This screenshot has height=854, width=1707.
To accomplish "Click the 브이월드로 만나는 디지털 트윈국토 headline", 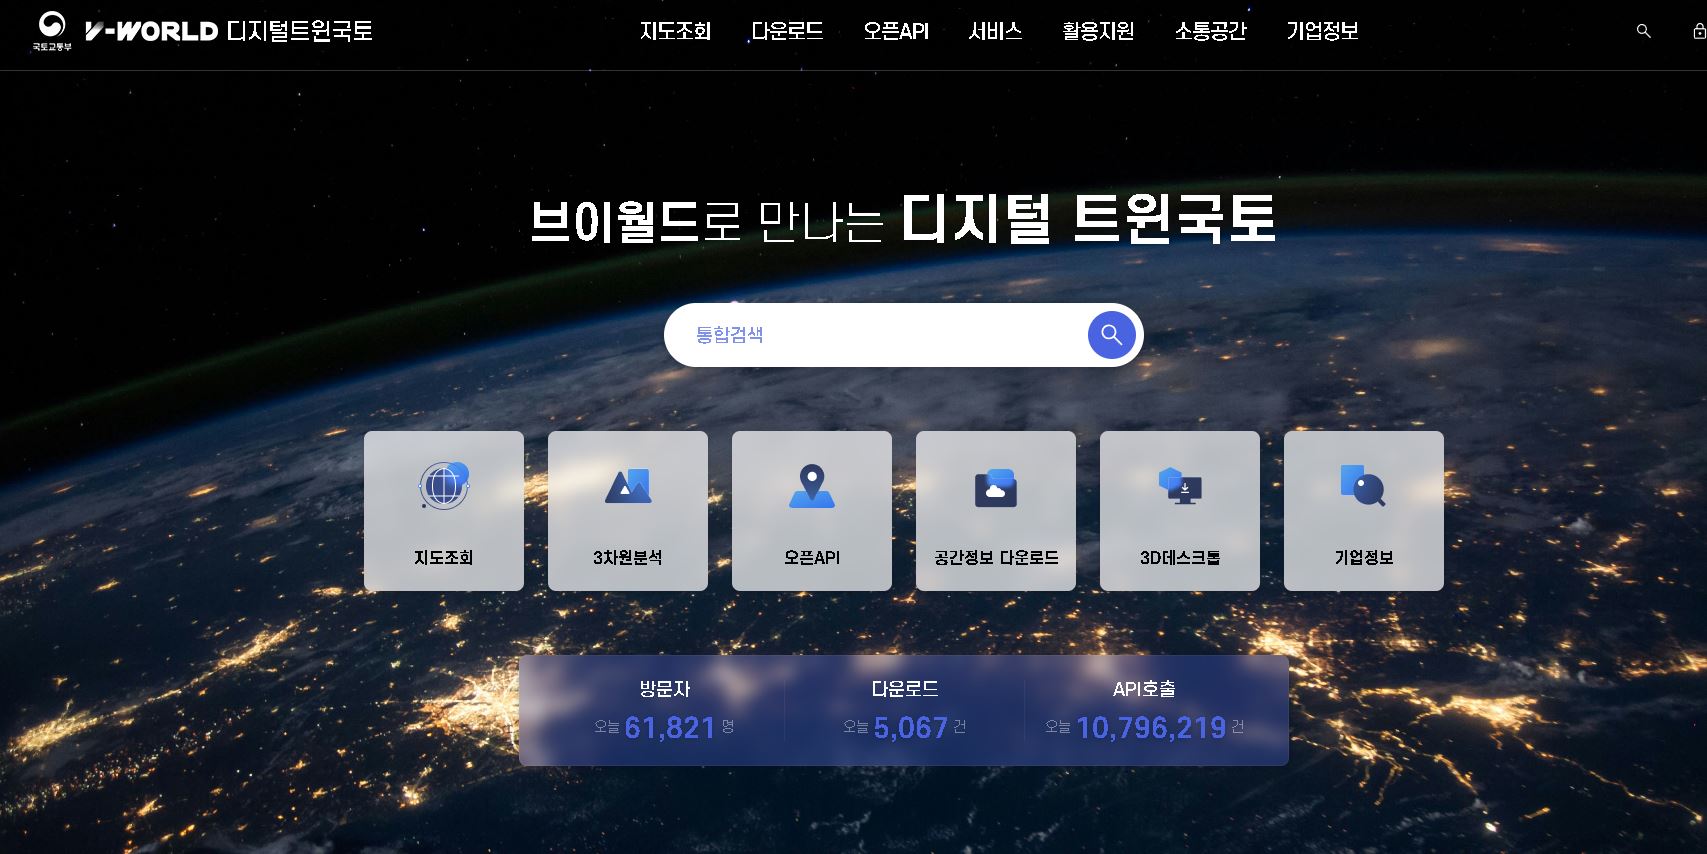I will pyautogui.click(x=903, y=218).
